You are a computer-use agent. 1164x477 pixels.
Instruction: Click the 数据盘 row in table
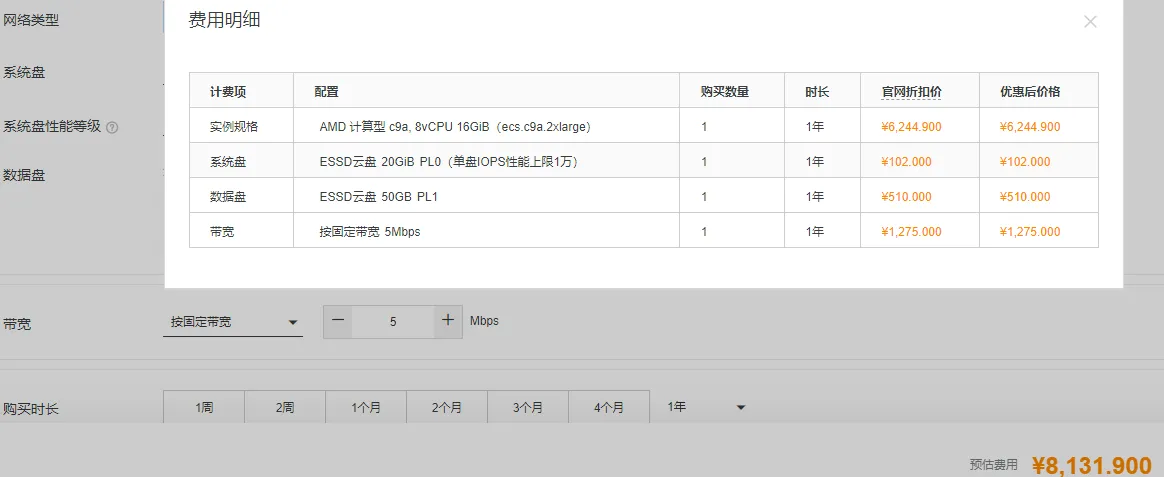pyautogui.click(x=644, y=197)
